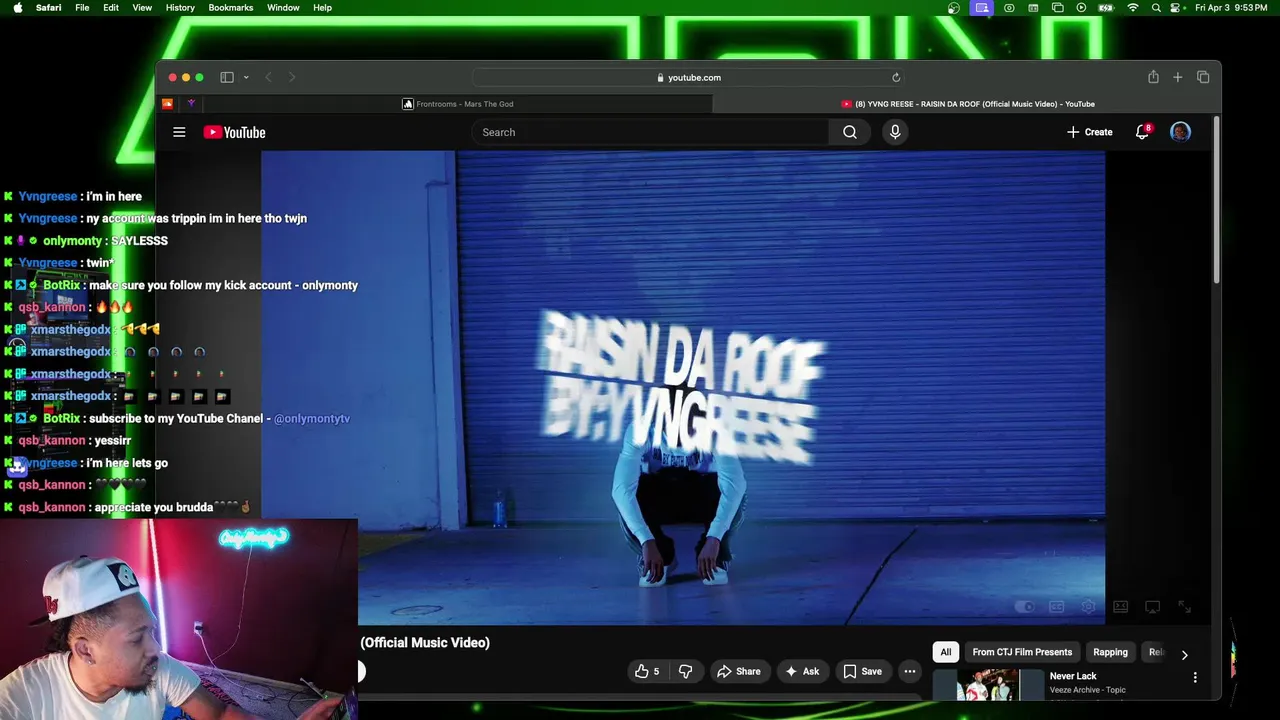The image size is (1280, 720).
Task: Go to YouTube home via logo
Action: pos(234,132)
